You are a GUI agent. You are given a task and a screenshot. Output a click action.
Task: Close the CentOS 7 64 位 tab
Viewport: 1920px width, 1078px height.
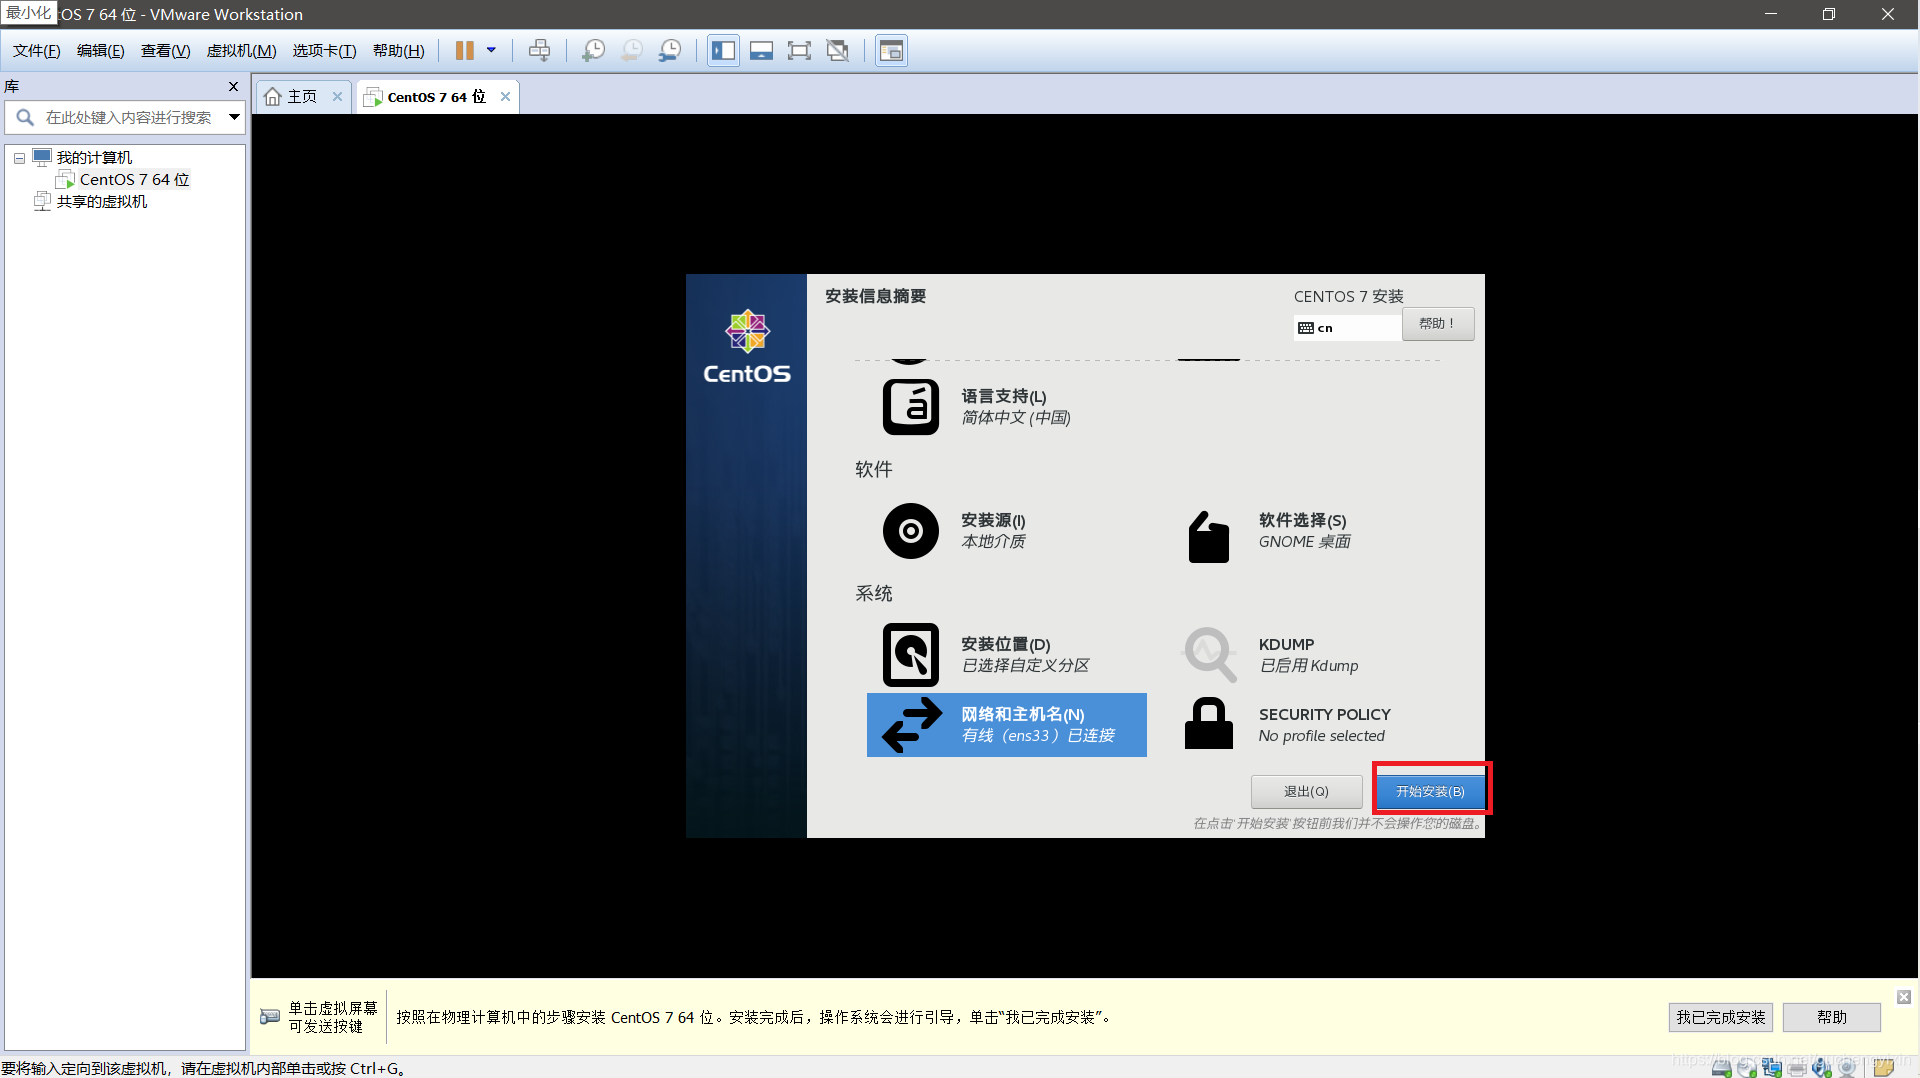pos(506,97)
